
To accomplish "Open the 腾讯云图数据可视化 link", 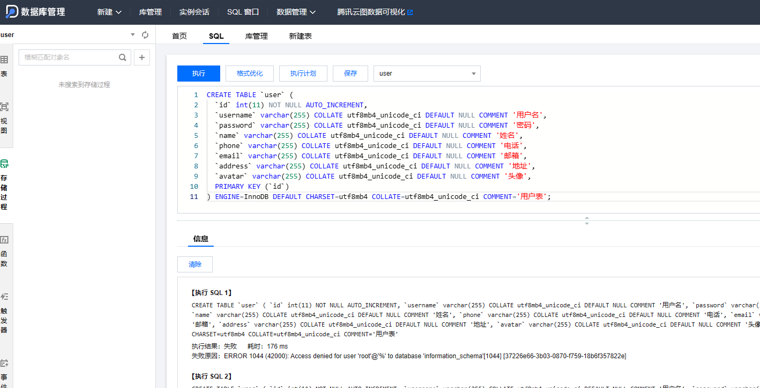I will [371, 12].
